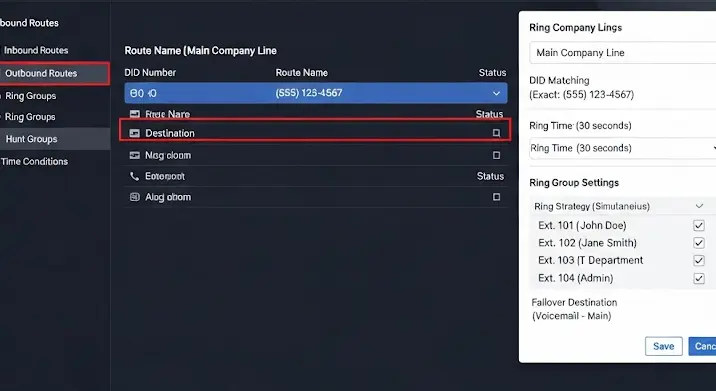
Task: Click the blue Cancel button
Action: 702,346
